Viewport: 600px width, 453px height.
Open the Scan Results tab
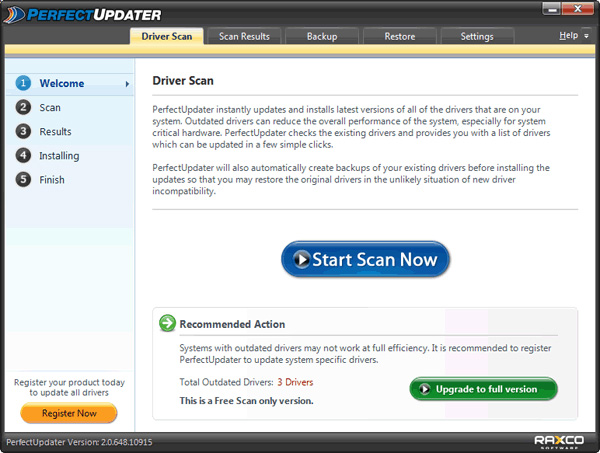click(244, 36)
